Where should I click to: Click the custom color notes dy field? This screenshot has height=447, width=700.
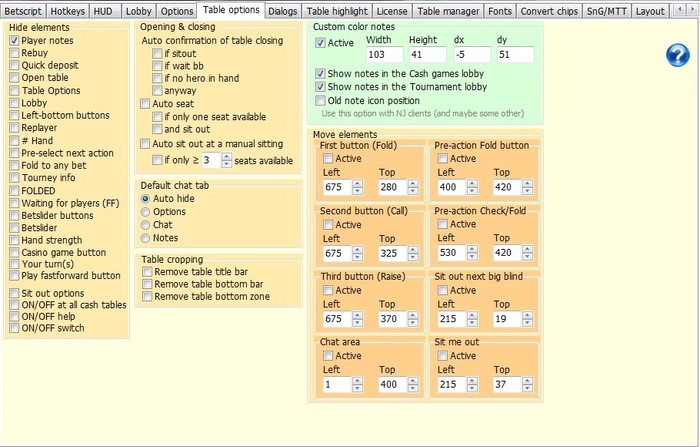[x=513, y=54]
